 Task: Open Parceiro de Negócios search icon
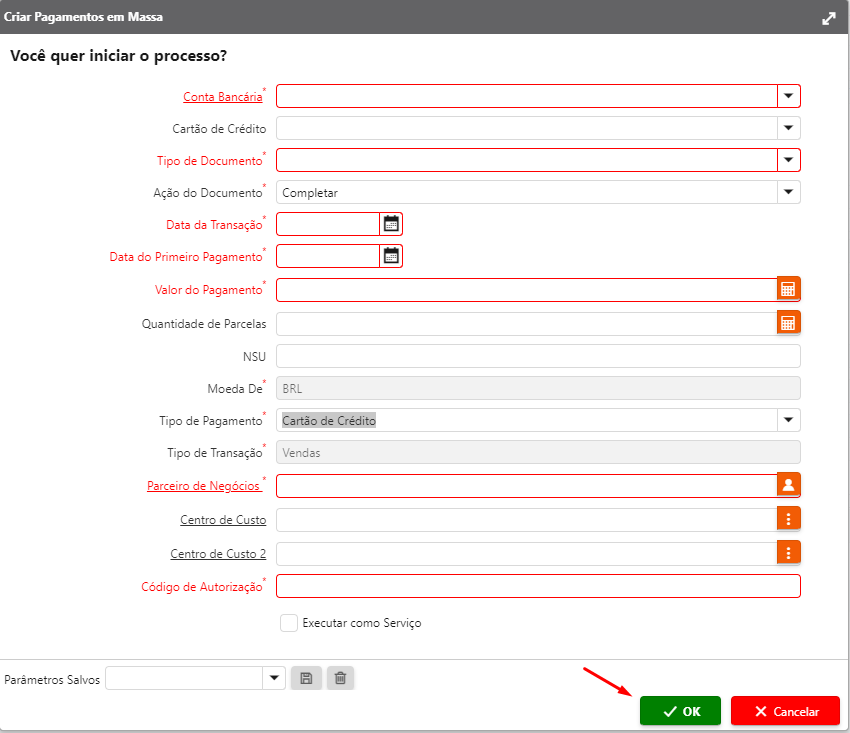[788, 486]
